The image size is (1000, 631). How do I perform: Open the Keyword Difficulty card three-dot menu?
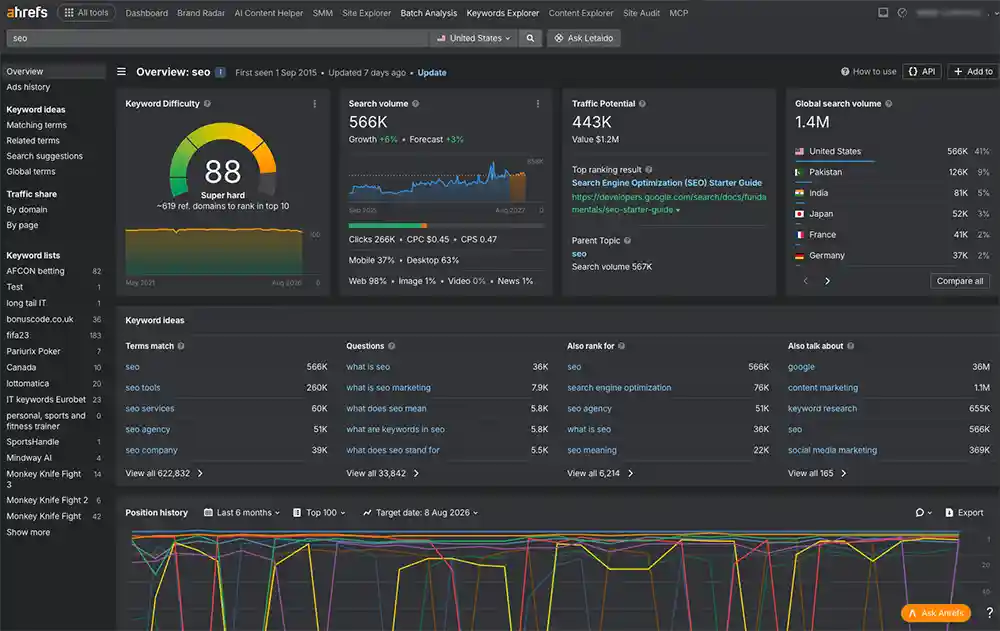[x=314, y=103]
